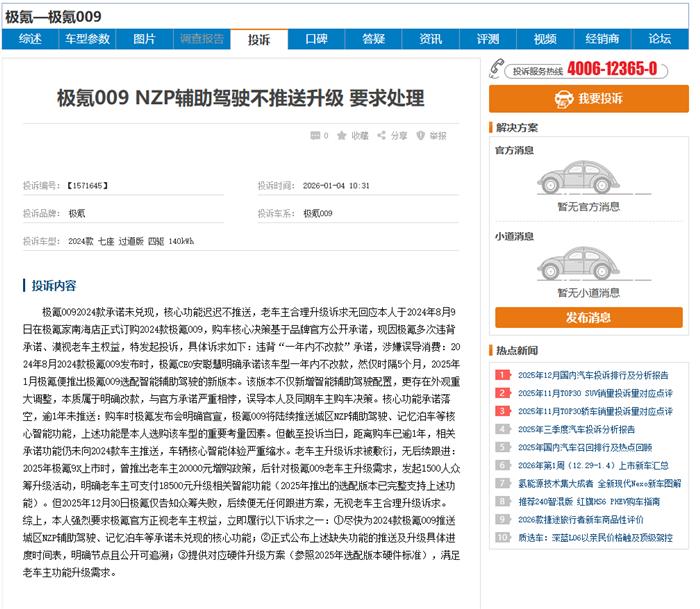Click the 分享 share icon
This screenshot has width=700, height=609.
[383, 136]
